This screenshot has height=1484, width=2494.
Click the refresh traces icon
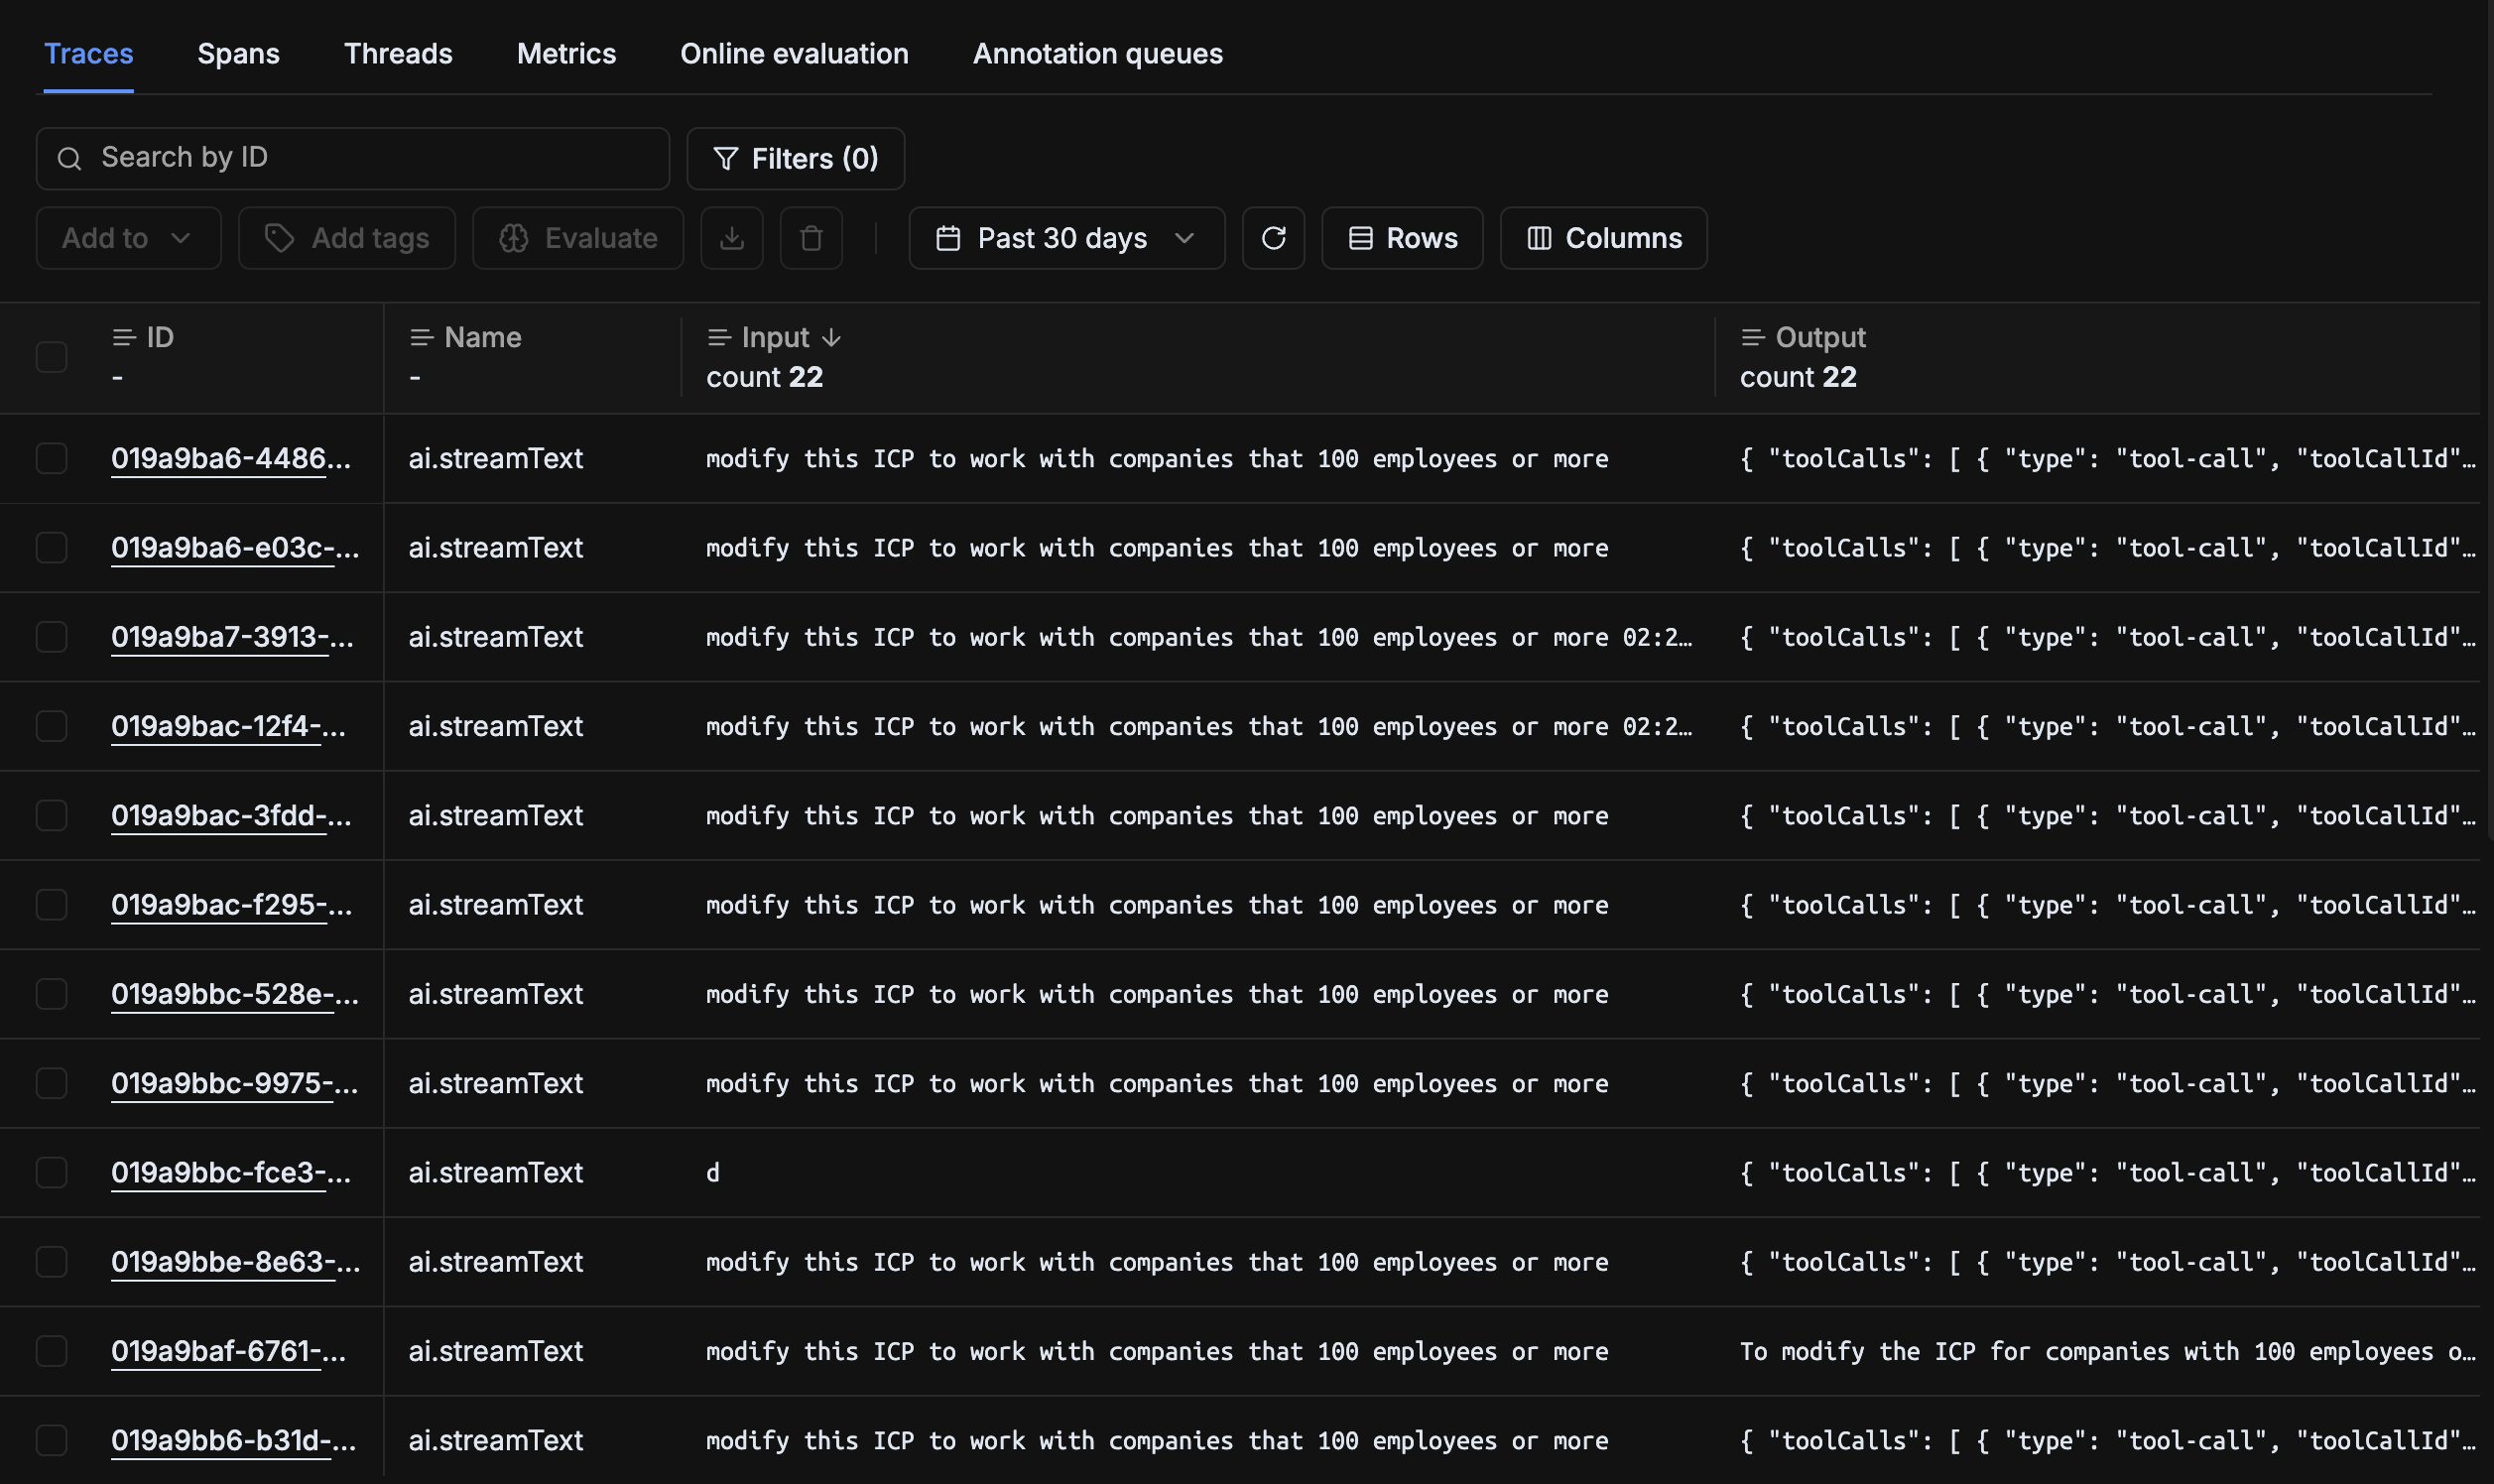[x=1272, y=238]
